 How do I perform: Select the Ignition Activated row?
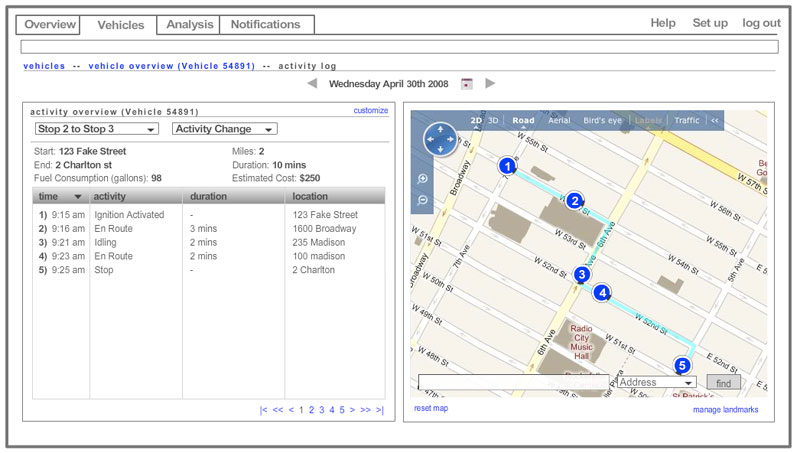209,215
